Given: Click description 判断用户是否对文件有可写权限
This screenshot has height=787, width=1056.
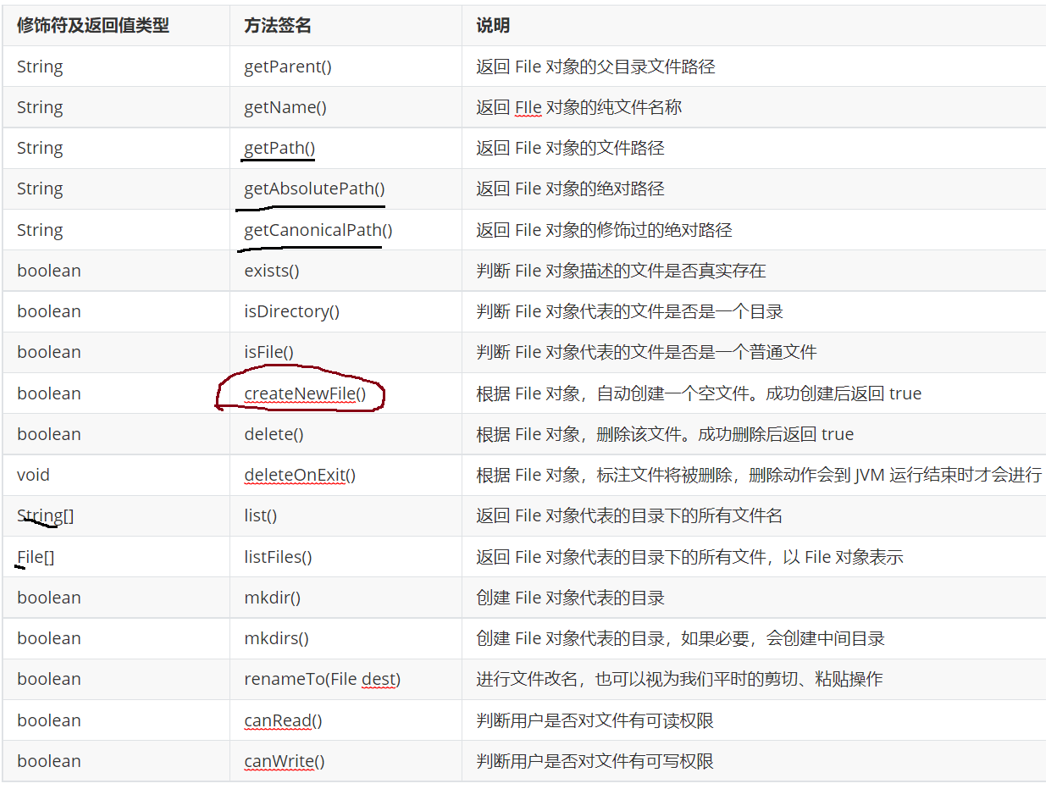Looking at the screenshot, I should click(595, 761).
